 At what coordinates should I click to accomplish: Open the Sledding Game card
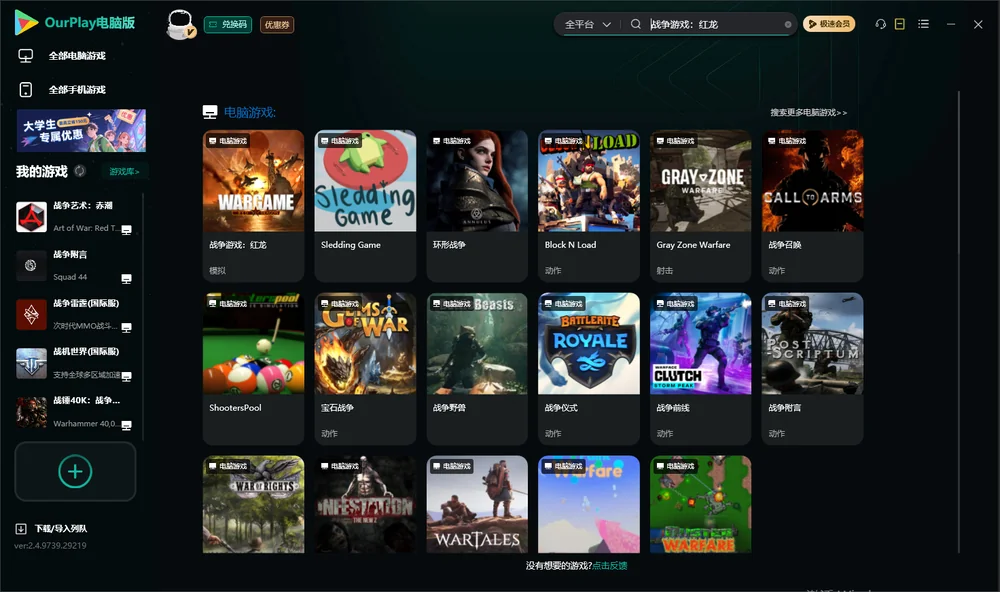pos(365,205)
